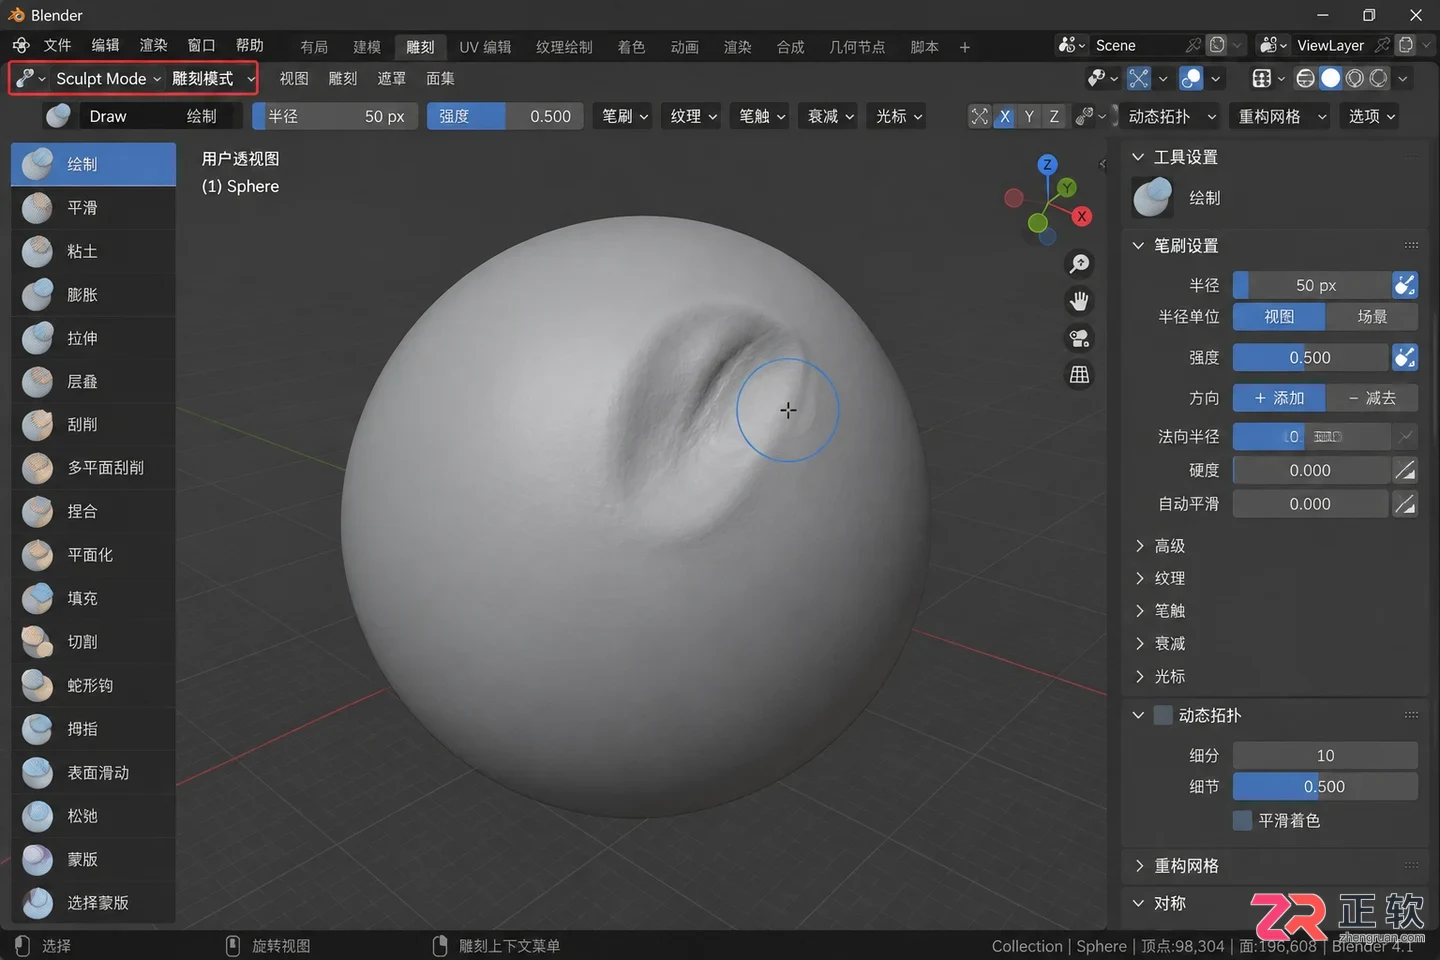Select the 蒙版 (Mask) brush tool
This screenshot has width=1440, height=960.
point(93,859)
